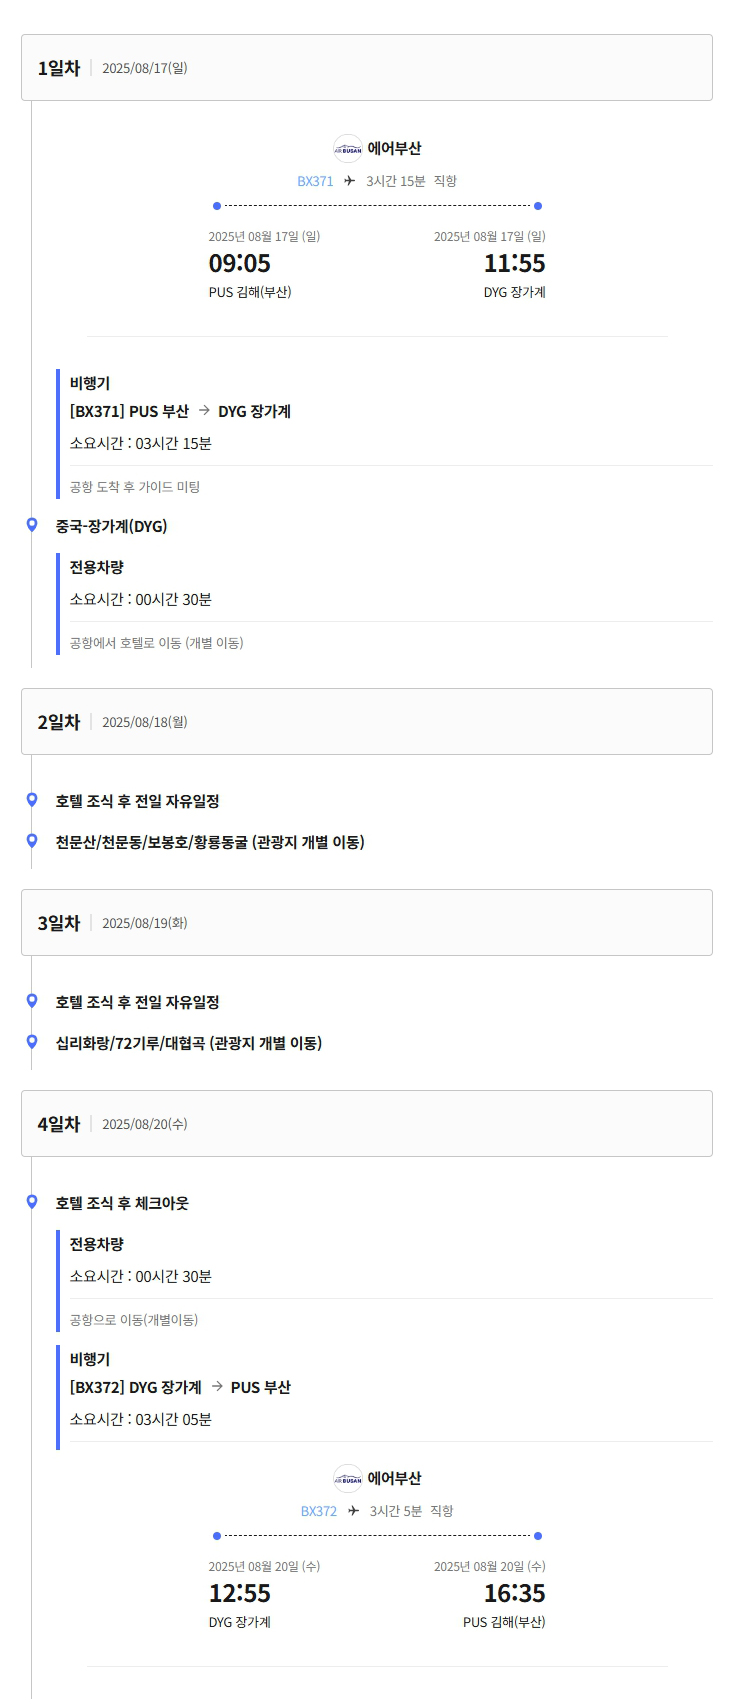The width and height of the screenshot is (736, 1708).
Task: Click the map pin beside 중국-장가계(DYG)
Action: coord(32,525)
